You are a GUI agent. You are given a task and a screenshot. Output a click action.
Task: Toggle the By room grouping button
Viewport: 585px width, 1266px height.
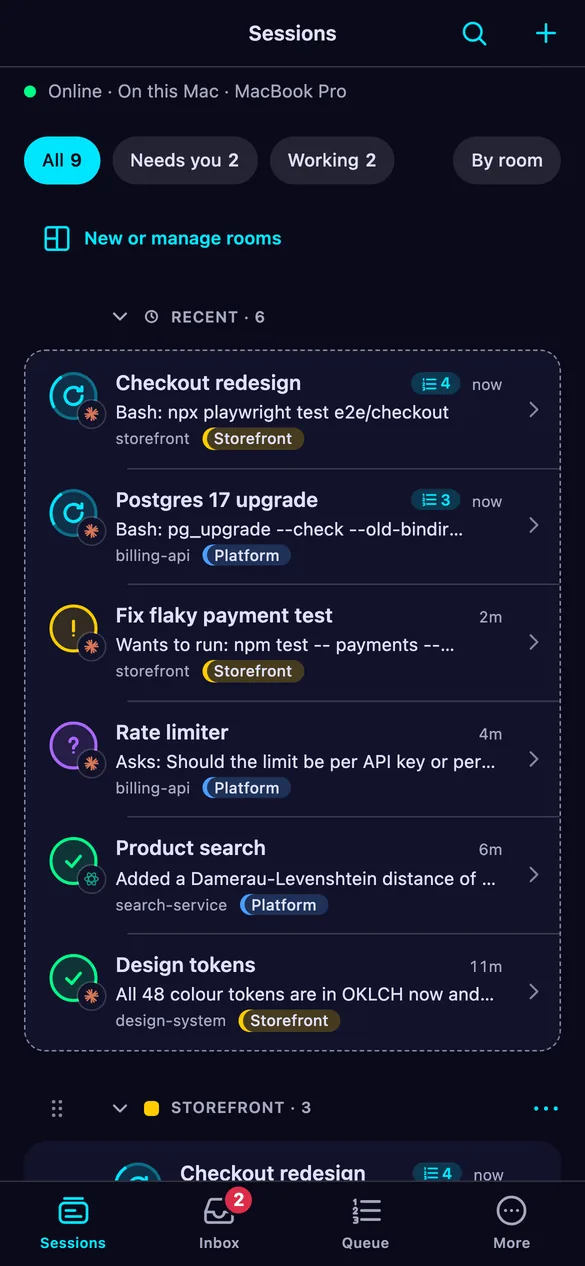pos(507,160)
